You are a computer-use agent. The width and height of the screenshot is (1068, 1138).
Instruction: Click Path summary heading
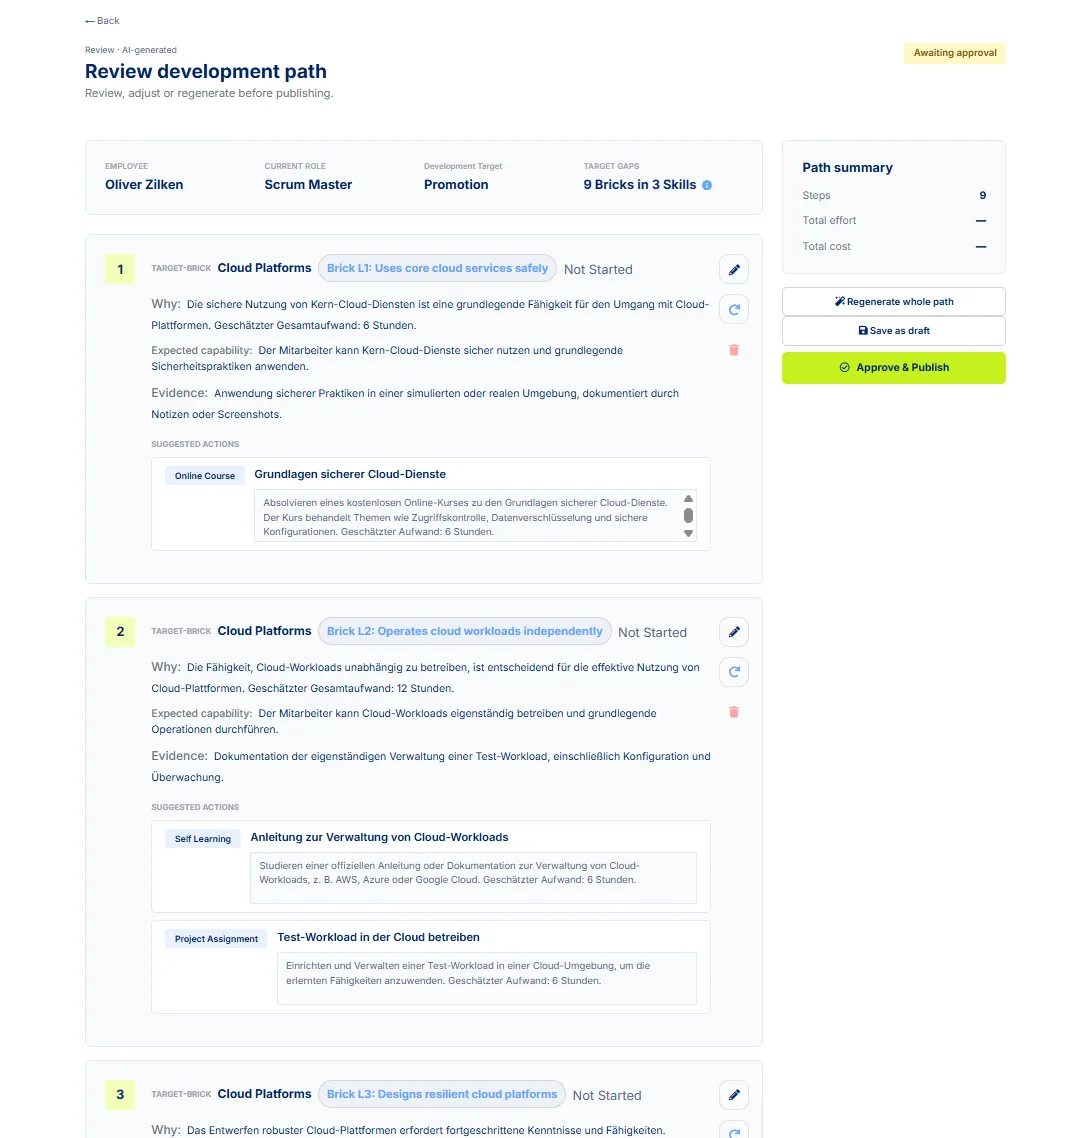click(x=847, y=168)
